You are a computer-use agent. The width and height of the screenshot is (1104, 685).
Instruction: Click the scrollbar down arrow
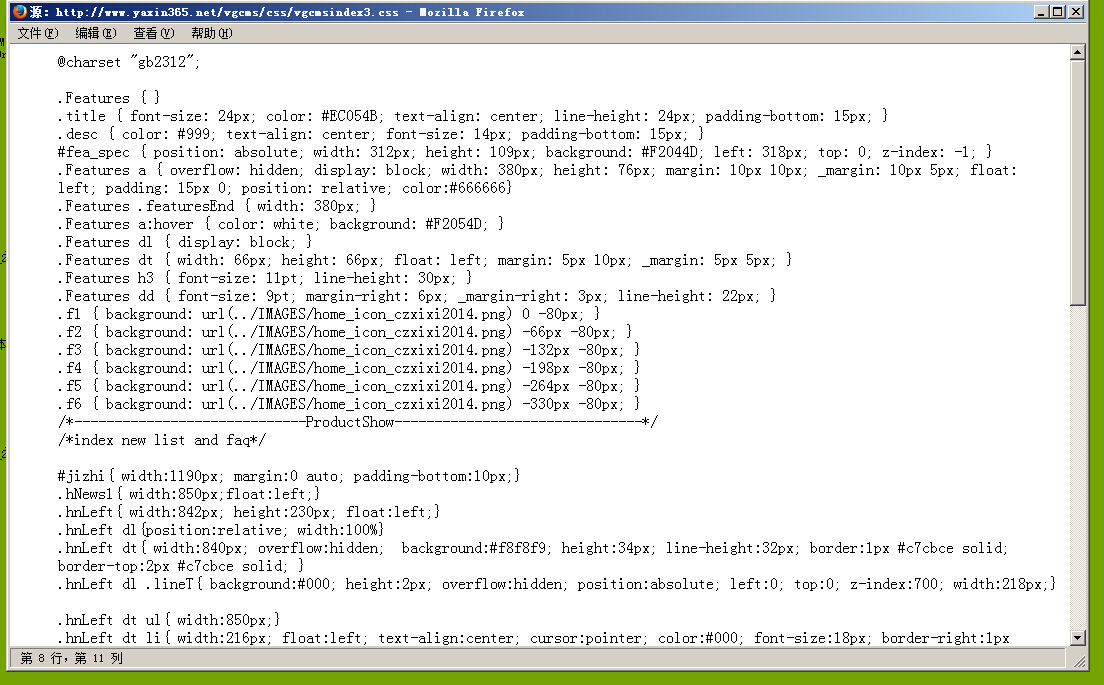[1077, 638]
